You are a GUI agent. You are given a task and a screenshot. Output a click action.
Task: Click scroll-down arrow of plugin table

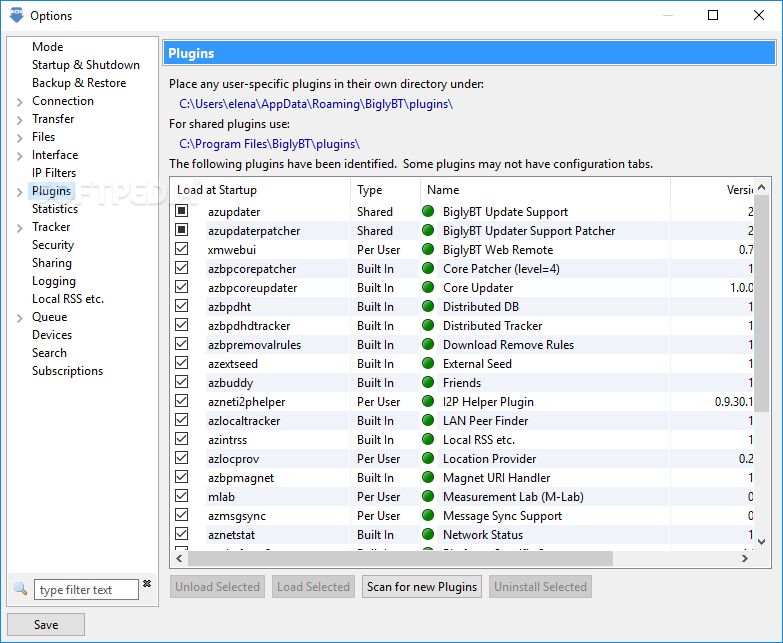coord(761,541)
